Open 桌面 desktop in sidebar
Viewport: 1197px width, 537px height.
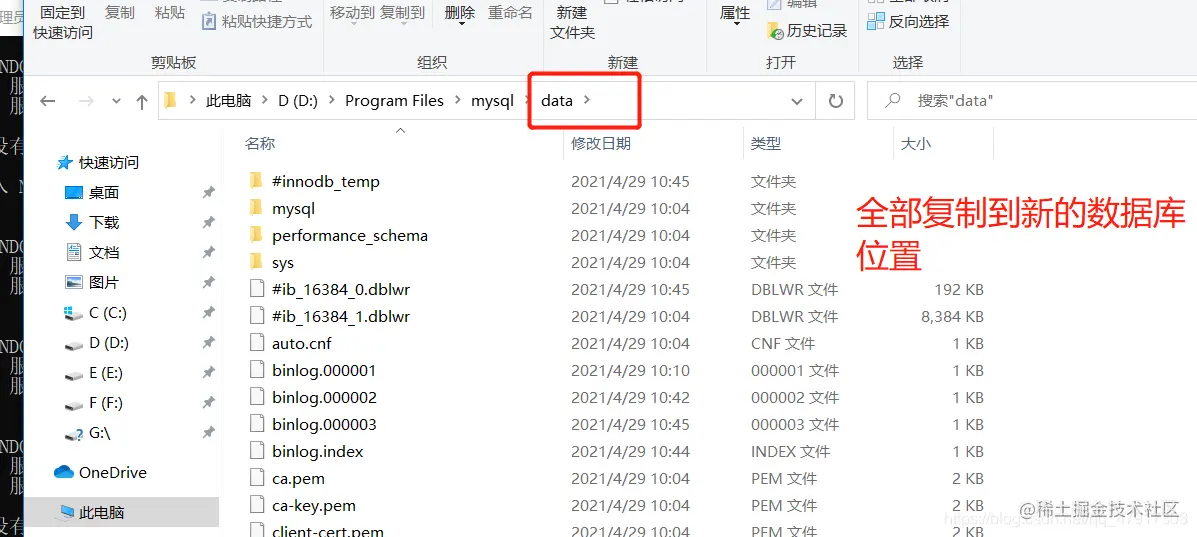[92, 192]
